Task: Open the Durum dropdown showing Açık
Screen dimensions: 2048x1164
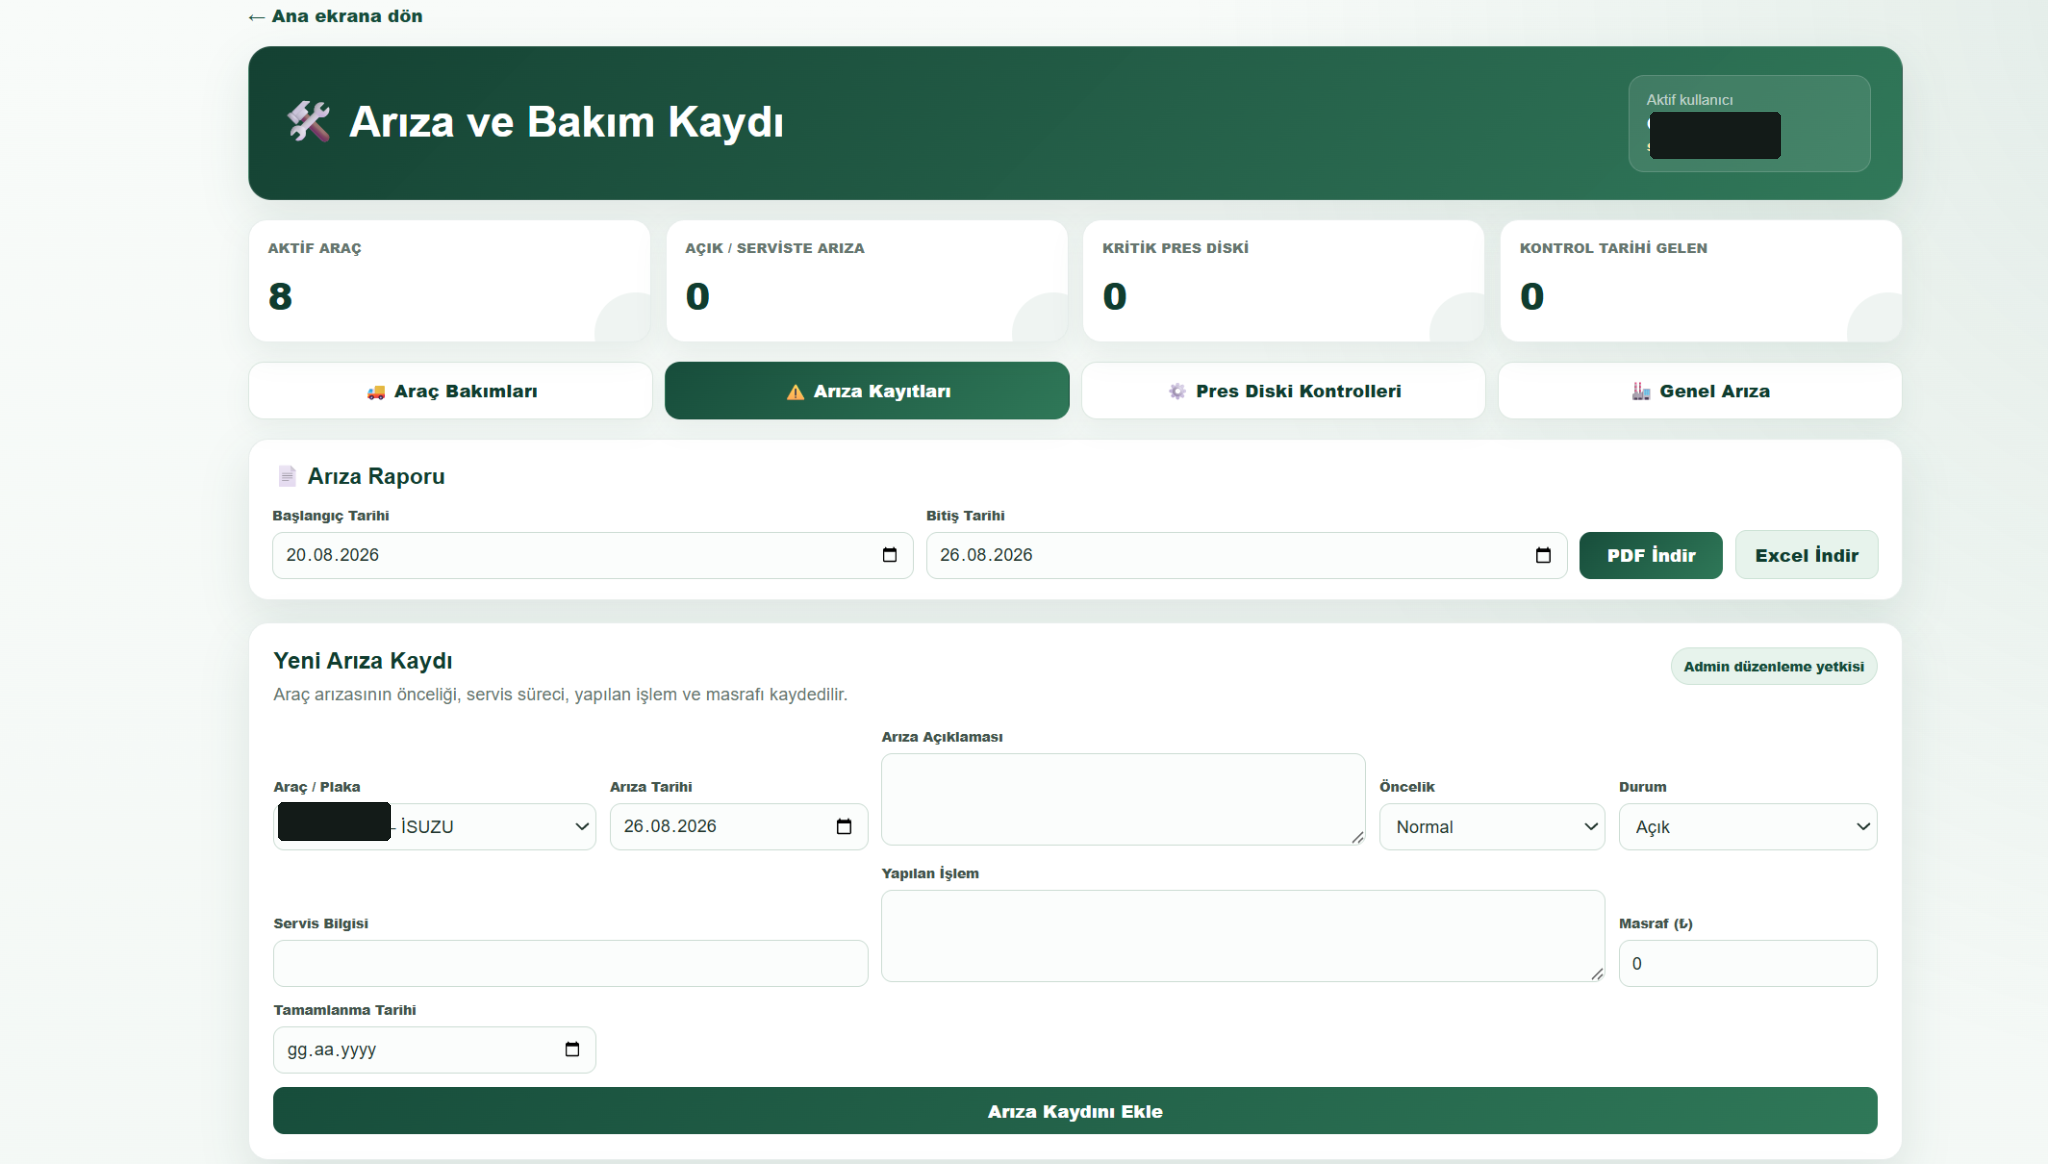Action: (x=1748, y=827)
